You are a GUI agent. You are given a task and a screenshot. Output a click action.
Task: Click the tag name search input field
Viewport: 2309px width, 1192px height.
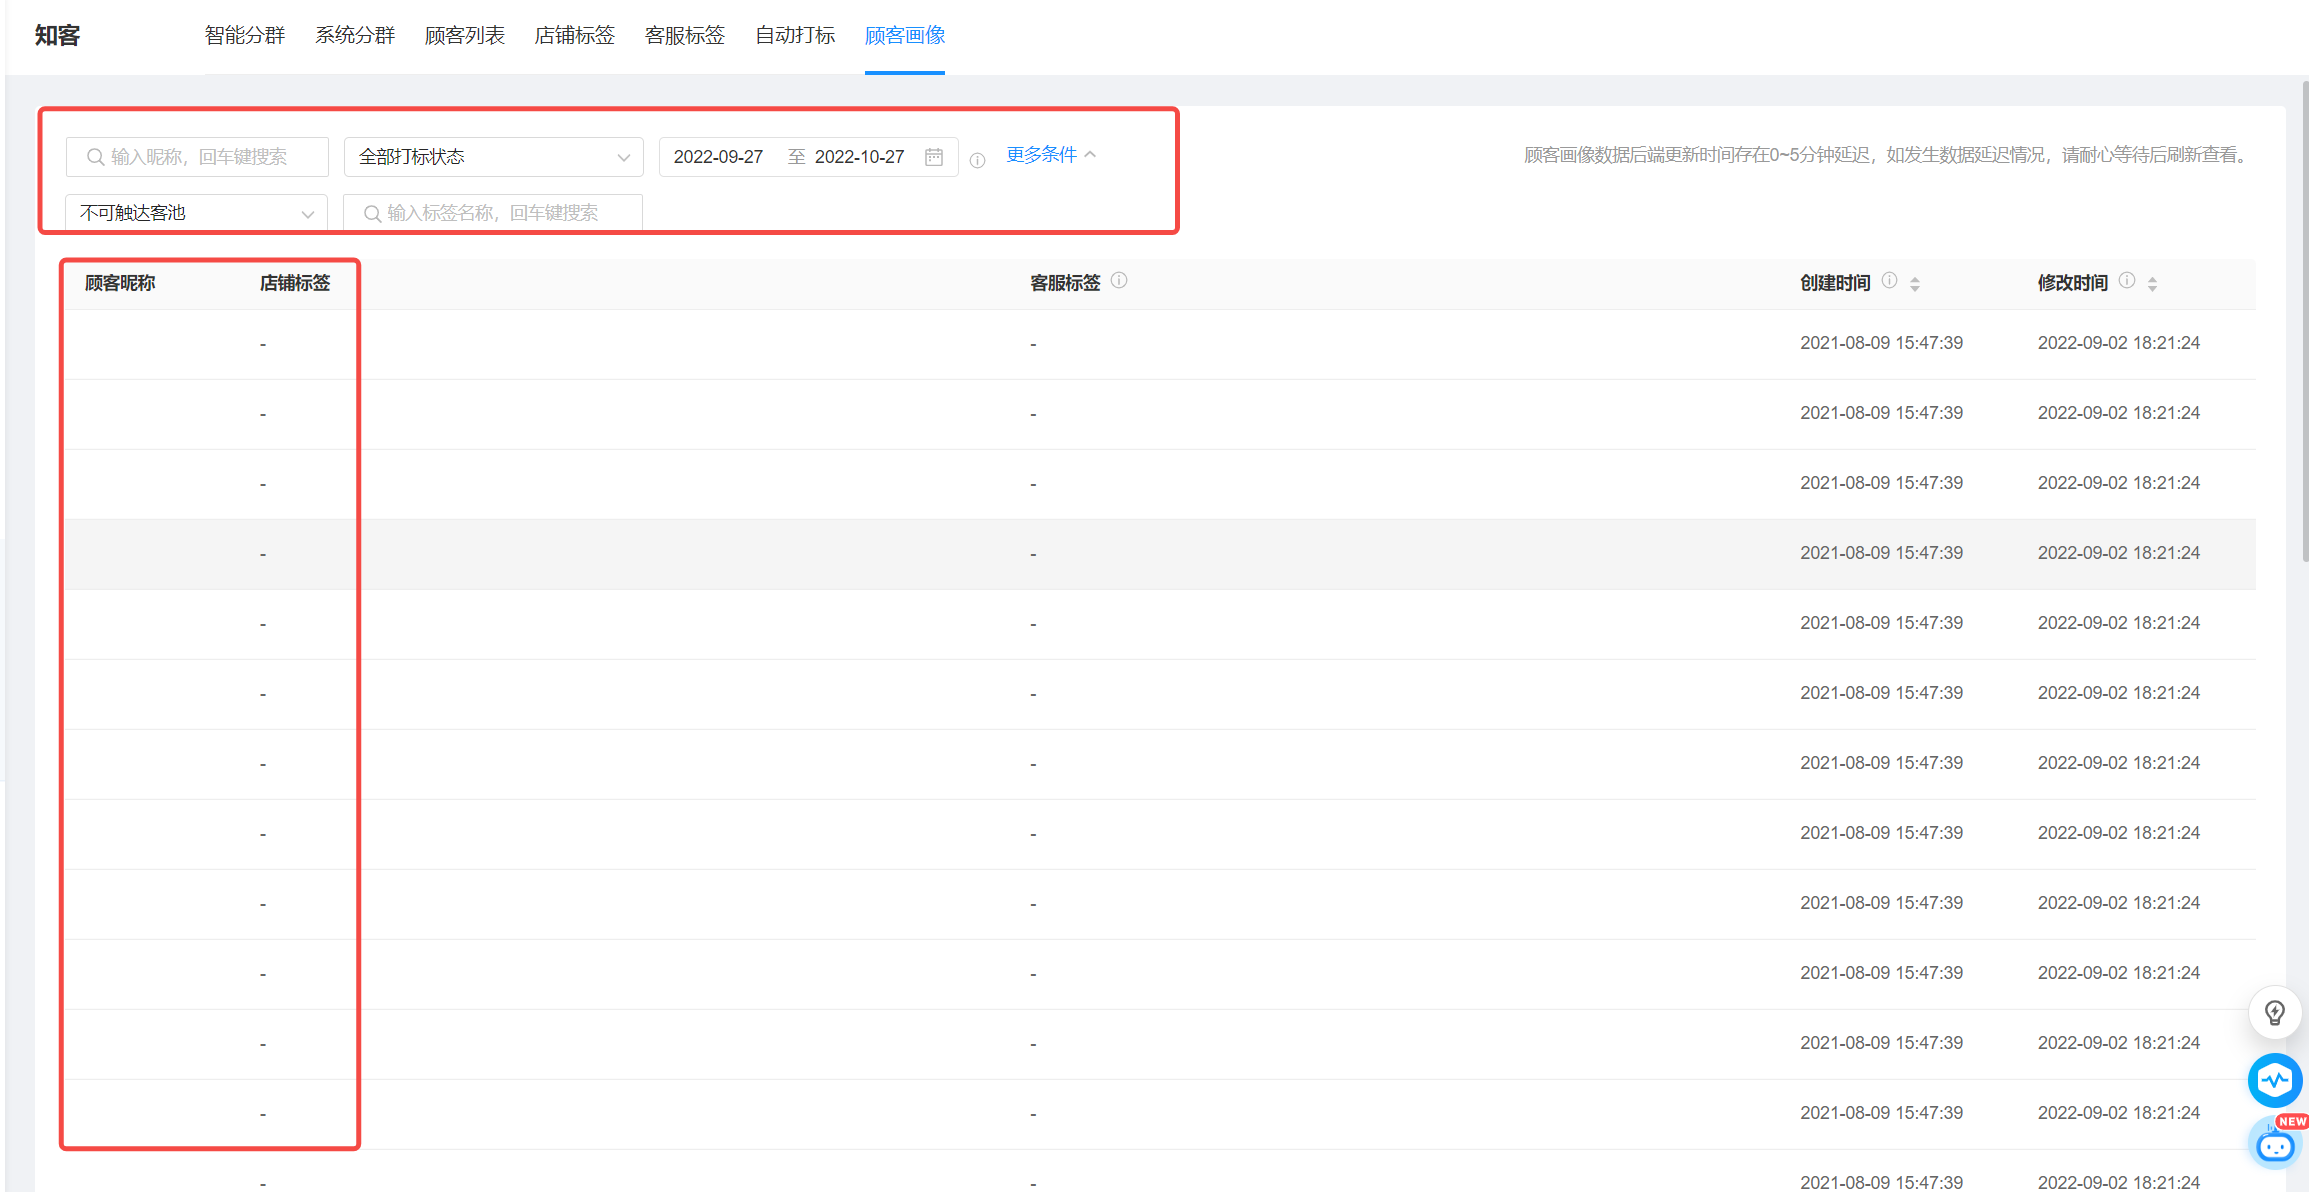[x=493, y=213]
